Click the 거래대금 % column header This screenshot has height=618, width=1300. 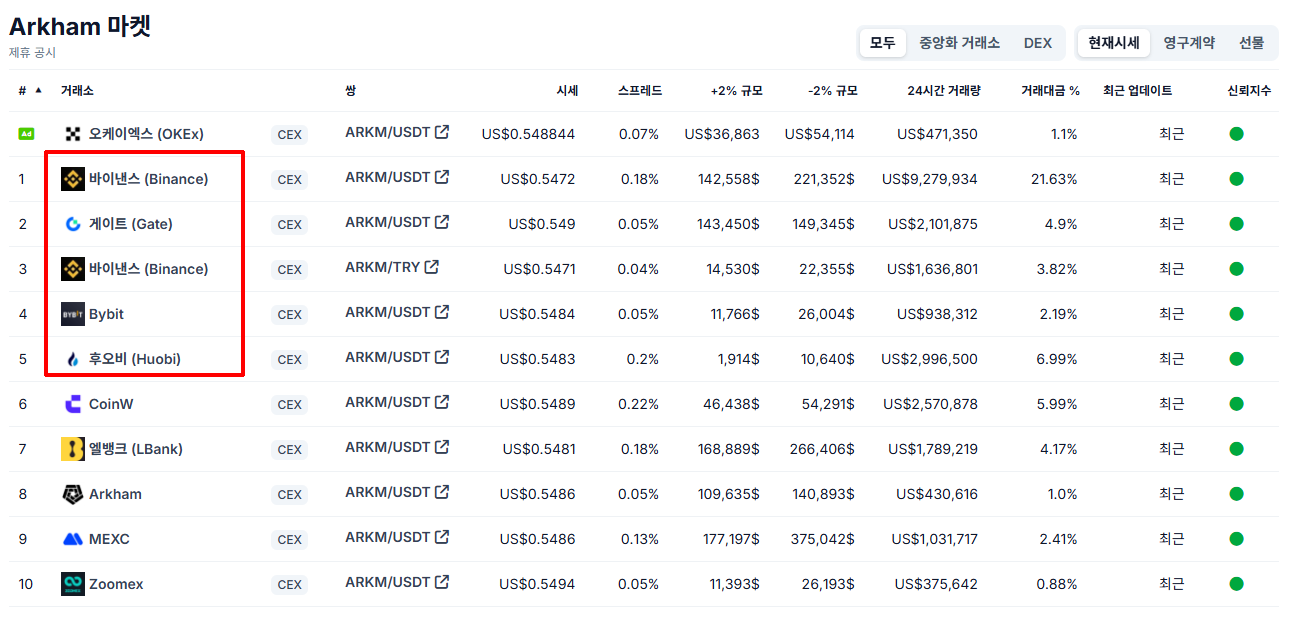click(x=1050, y=90)
